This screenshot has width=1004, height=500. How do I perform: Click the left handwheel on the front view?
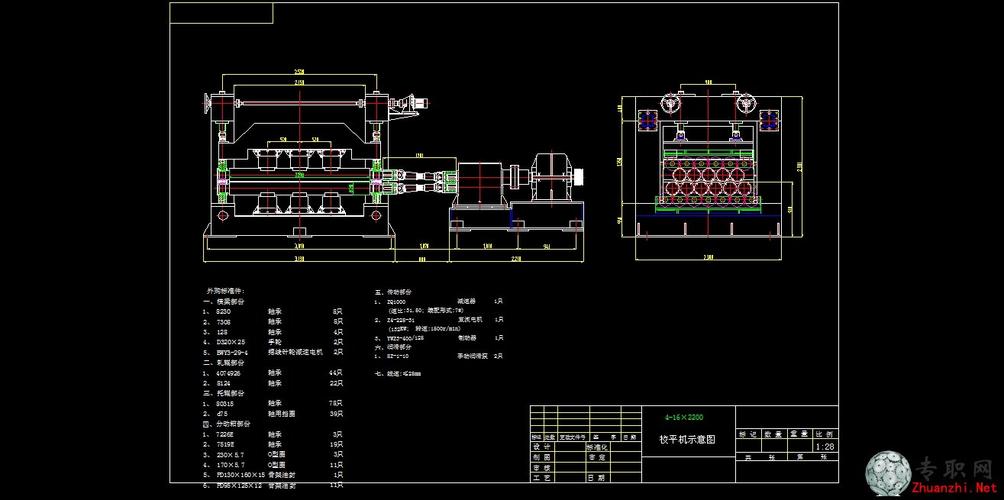pyautogui.click(x=208, y=101)
